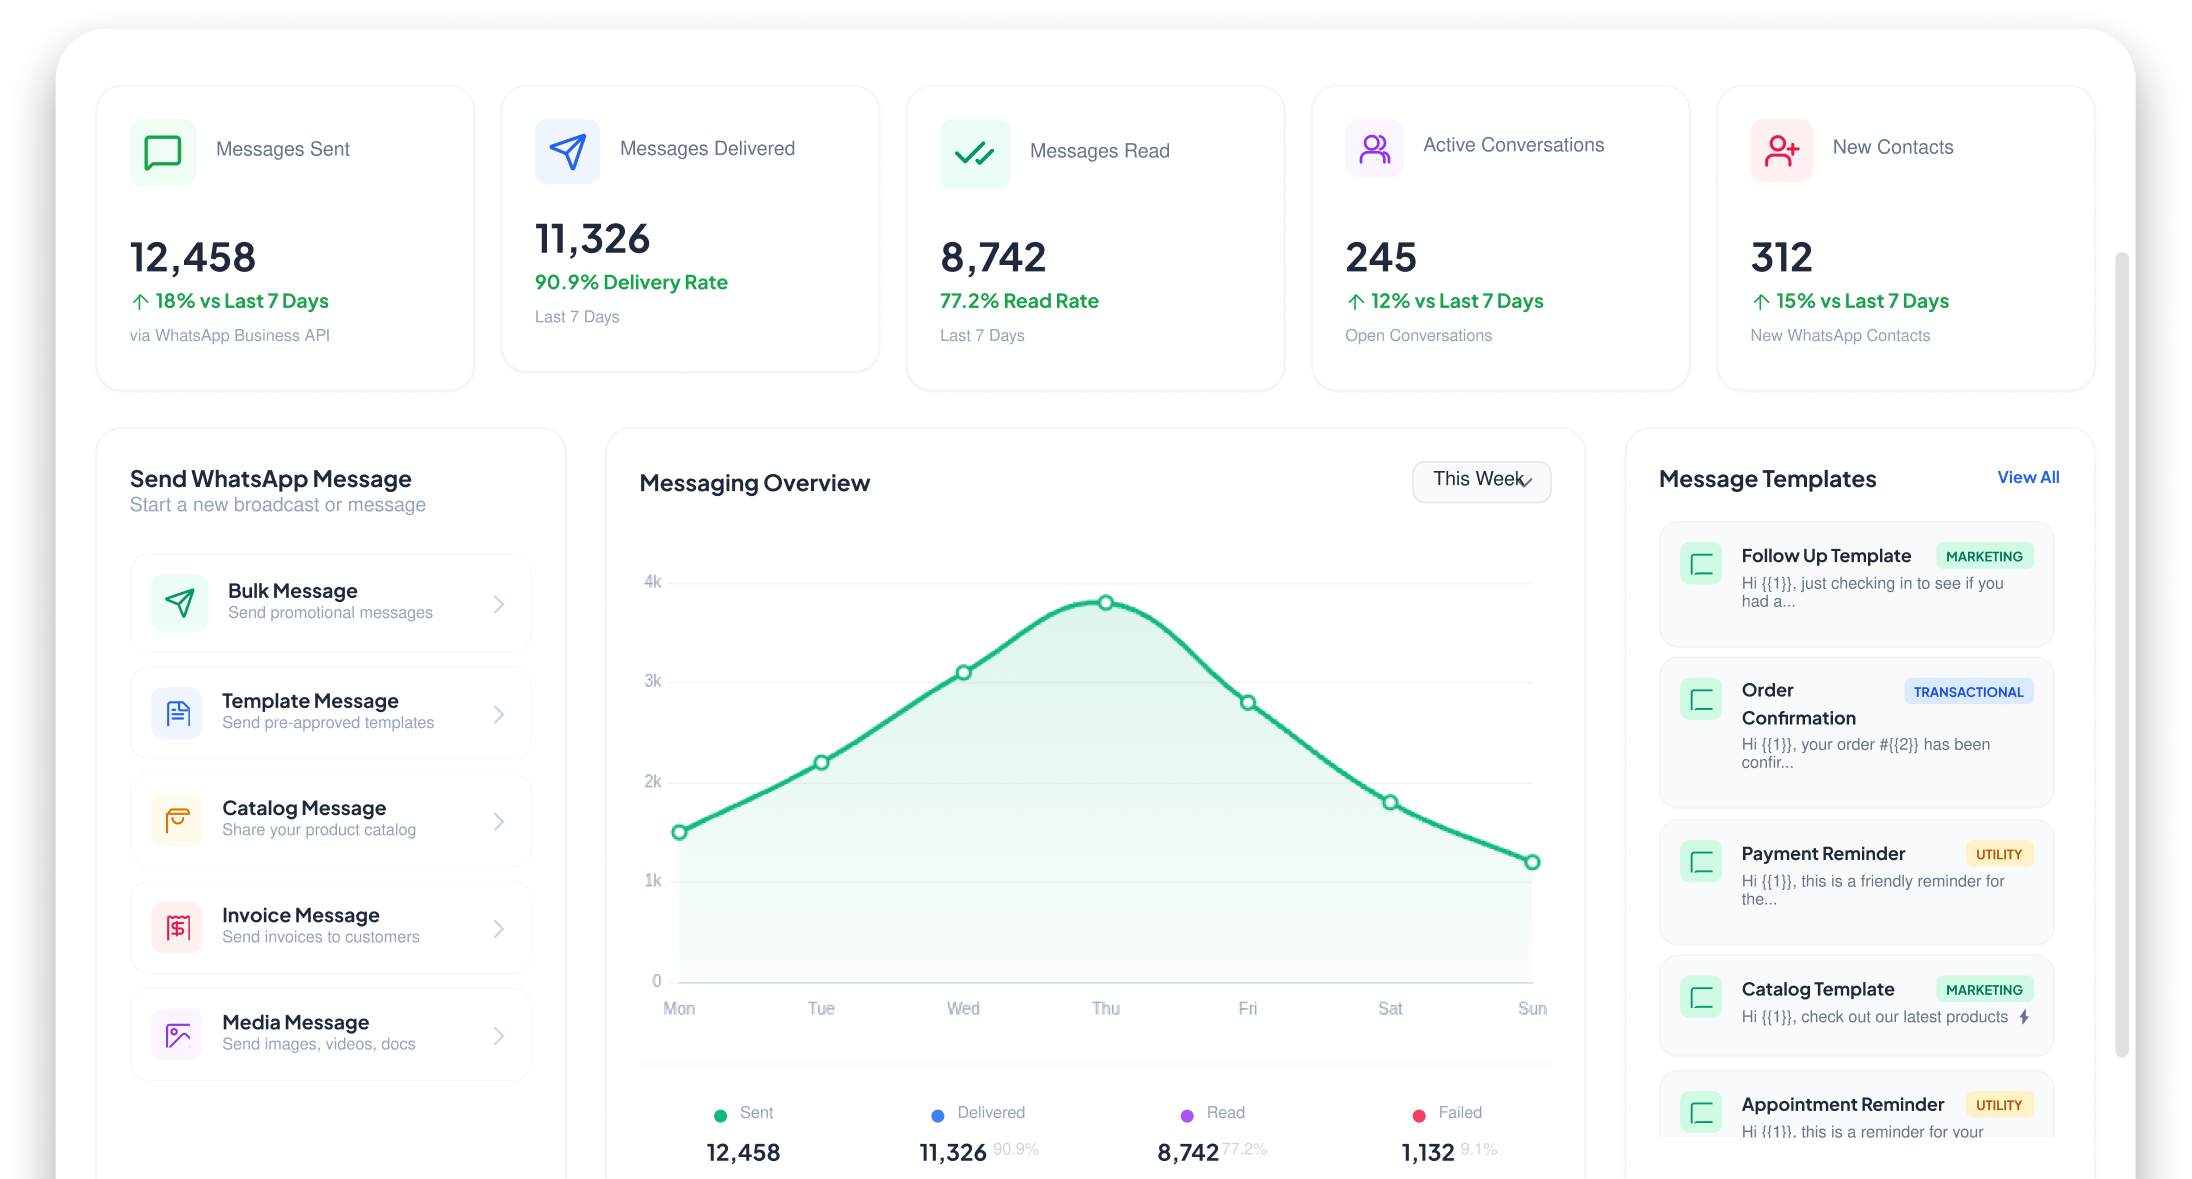This screenshot has height=1179, width=2192.
Task: Open the This Week period dropdown
Action: (1481, 481)
